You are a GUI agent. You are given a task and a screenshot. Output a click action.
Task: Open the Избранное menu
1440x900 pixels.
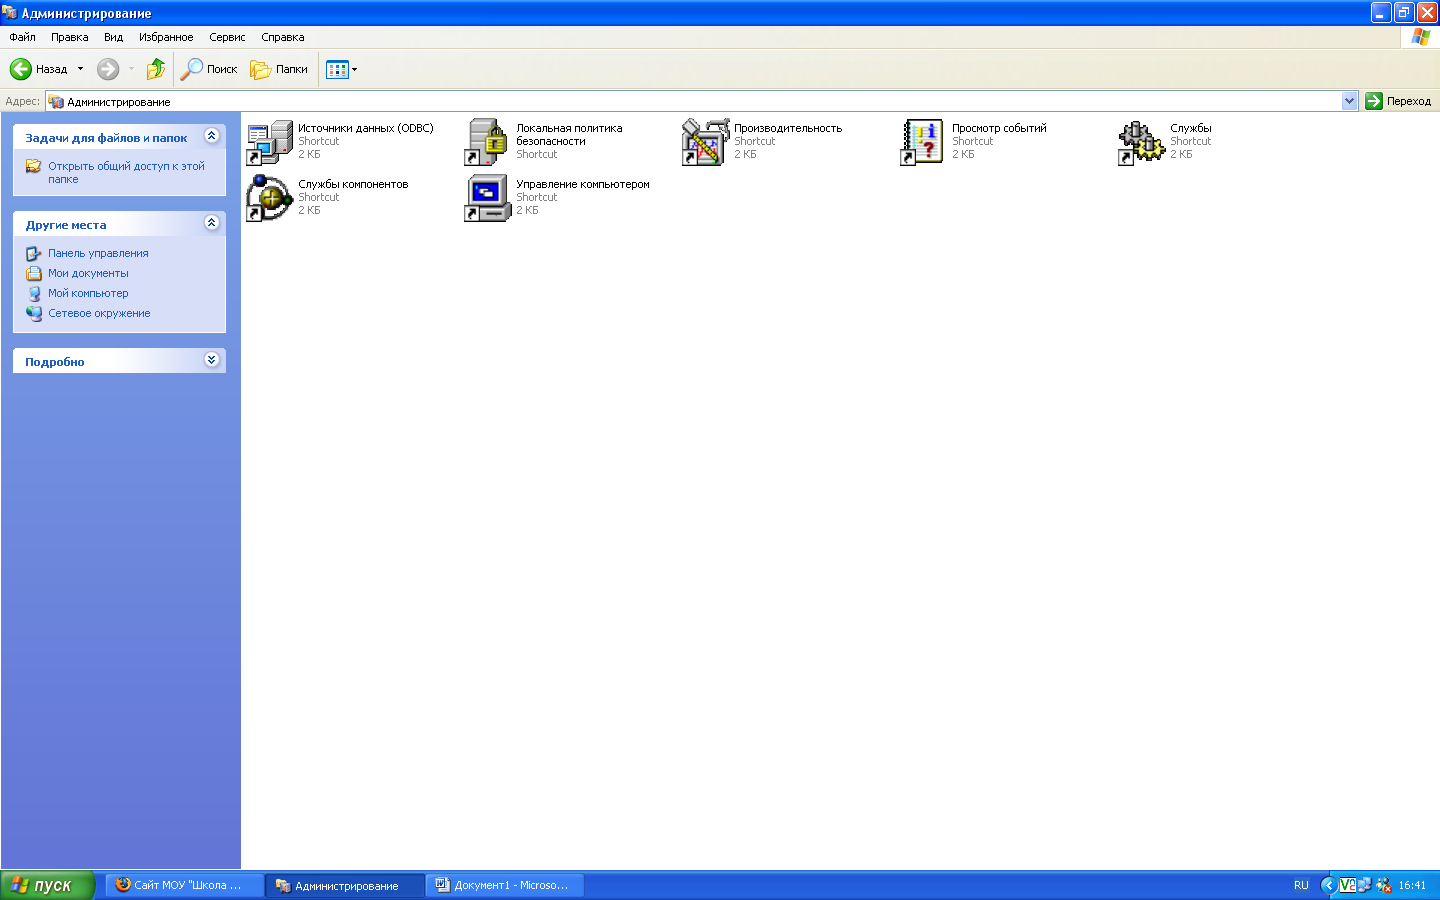(166, 37)
